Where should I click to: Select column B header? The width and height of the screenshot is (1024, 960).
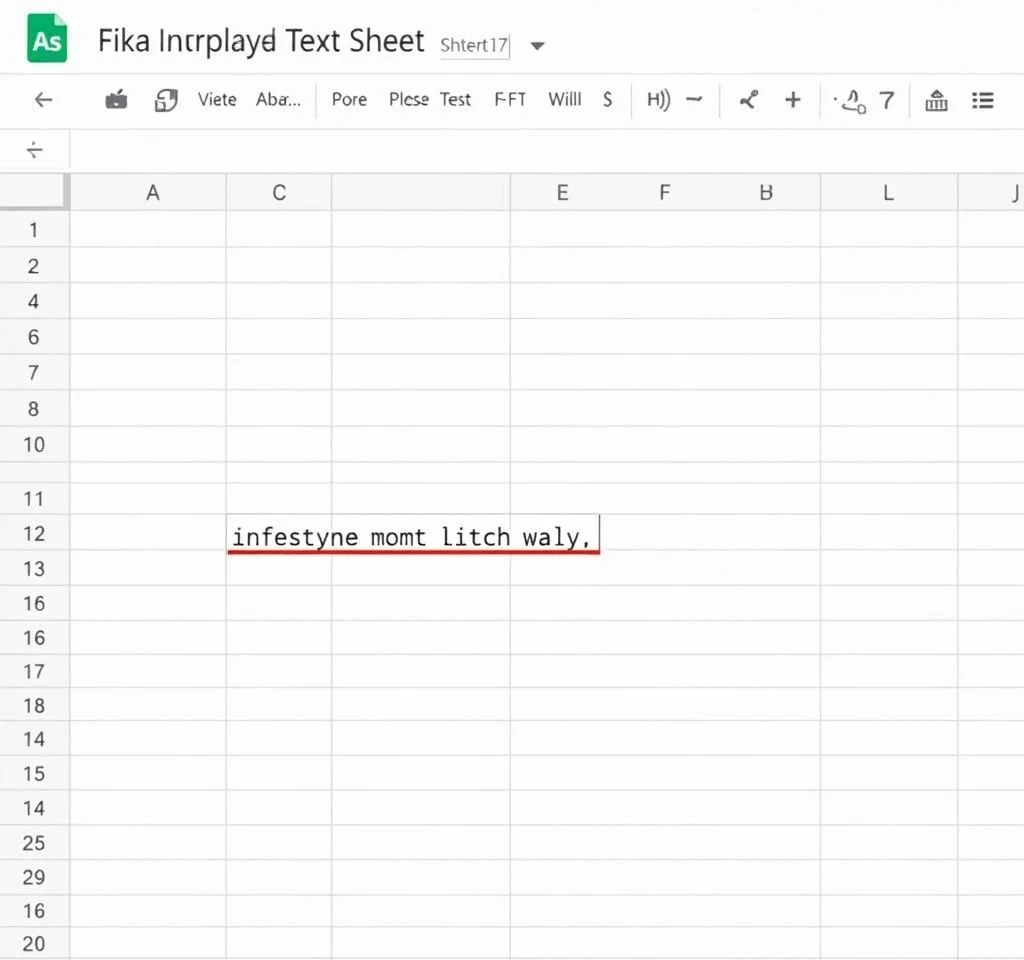coord(766,193)
